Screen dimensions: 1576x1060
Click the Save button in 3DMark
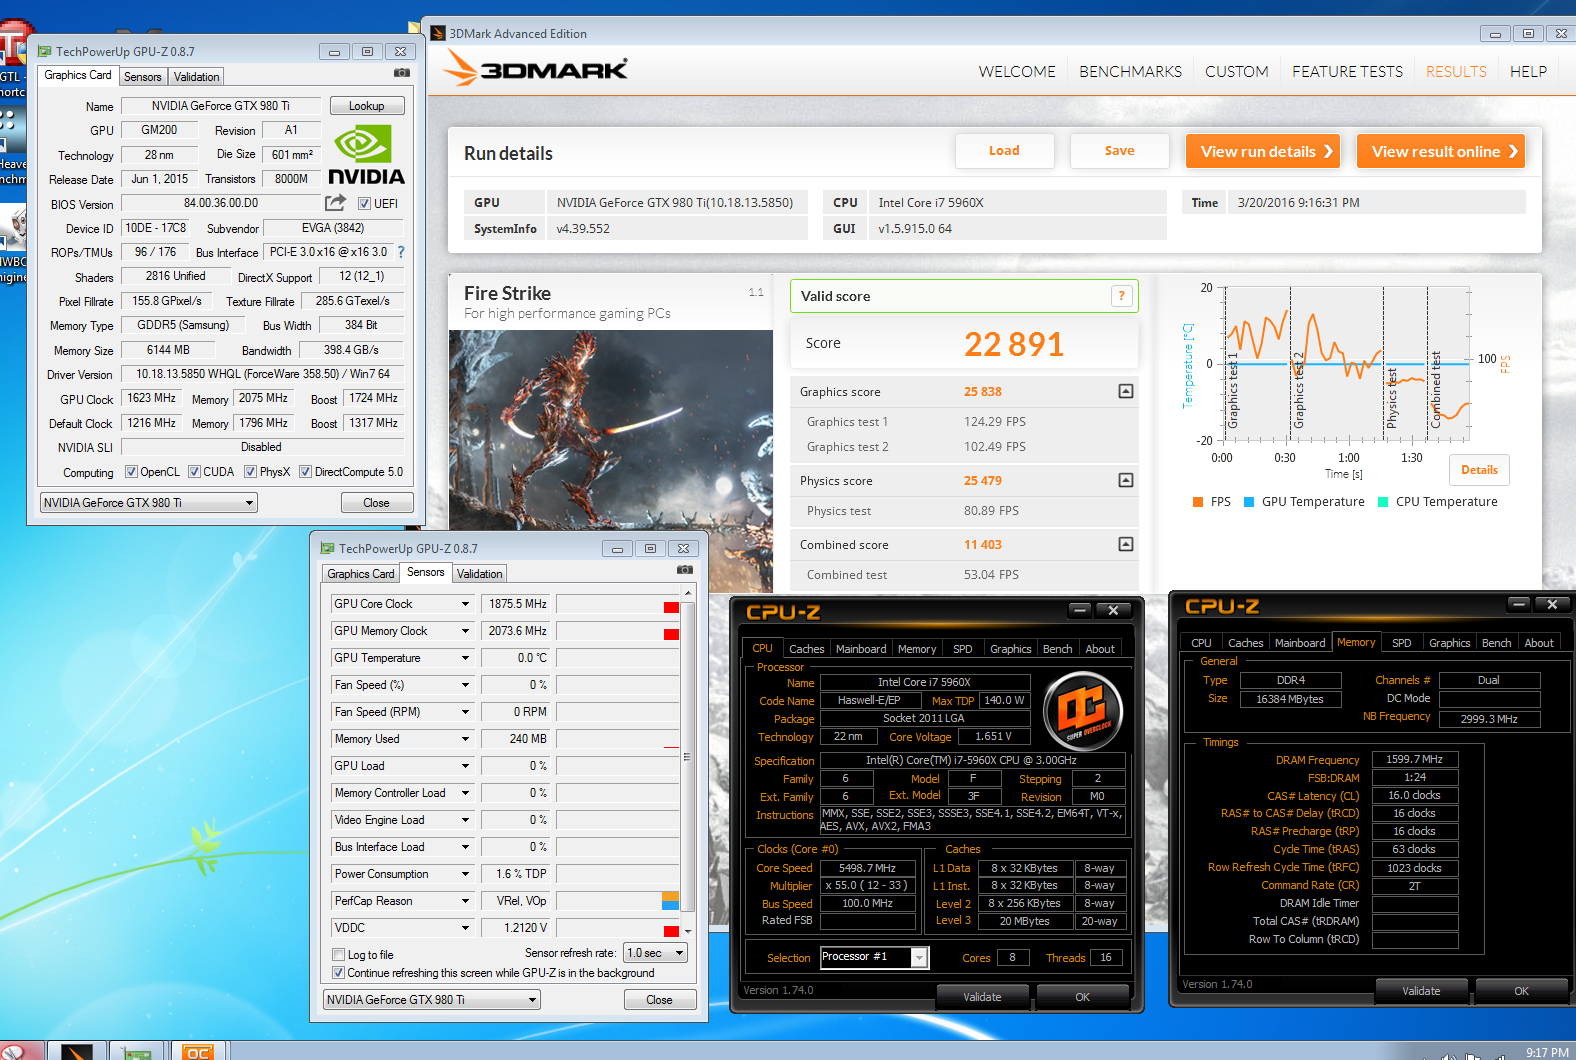(1119, 151)
